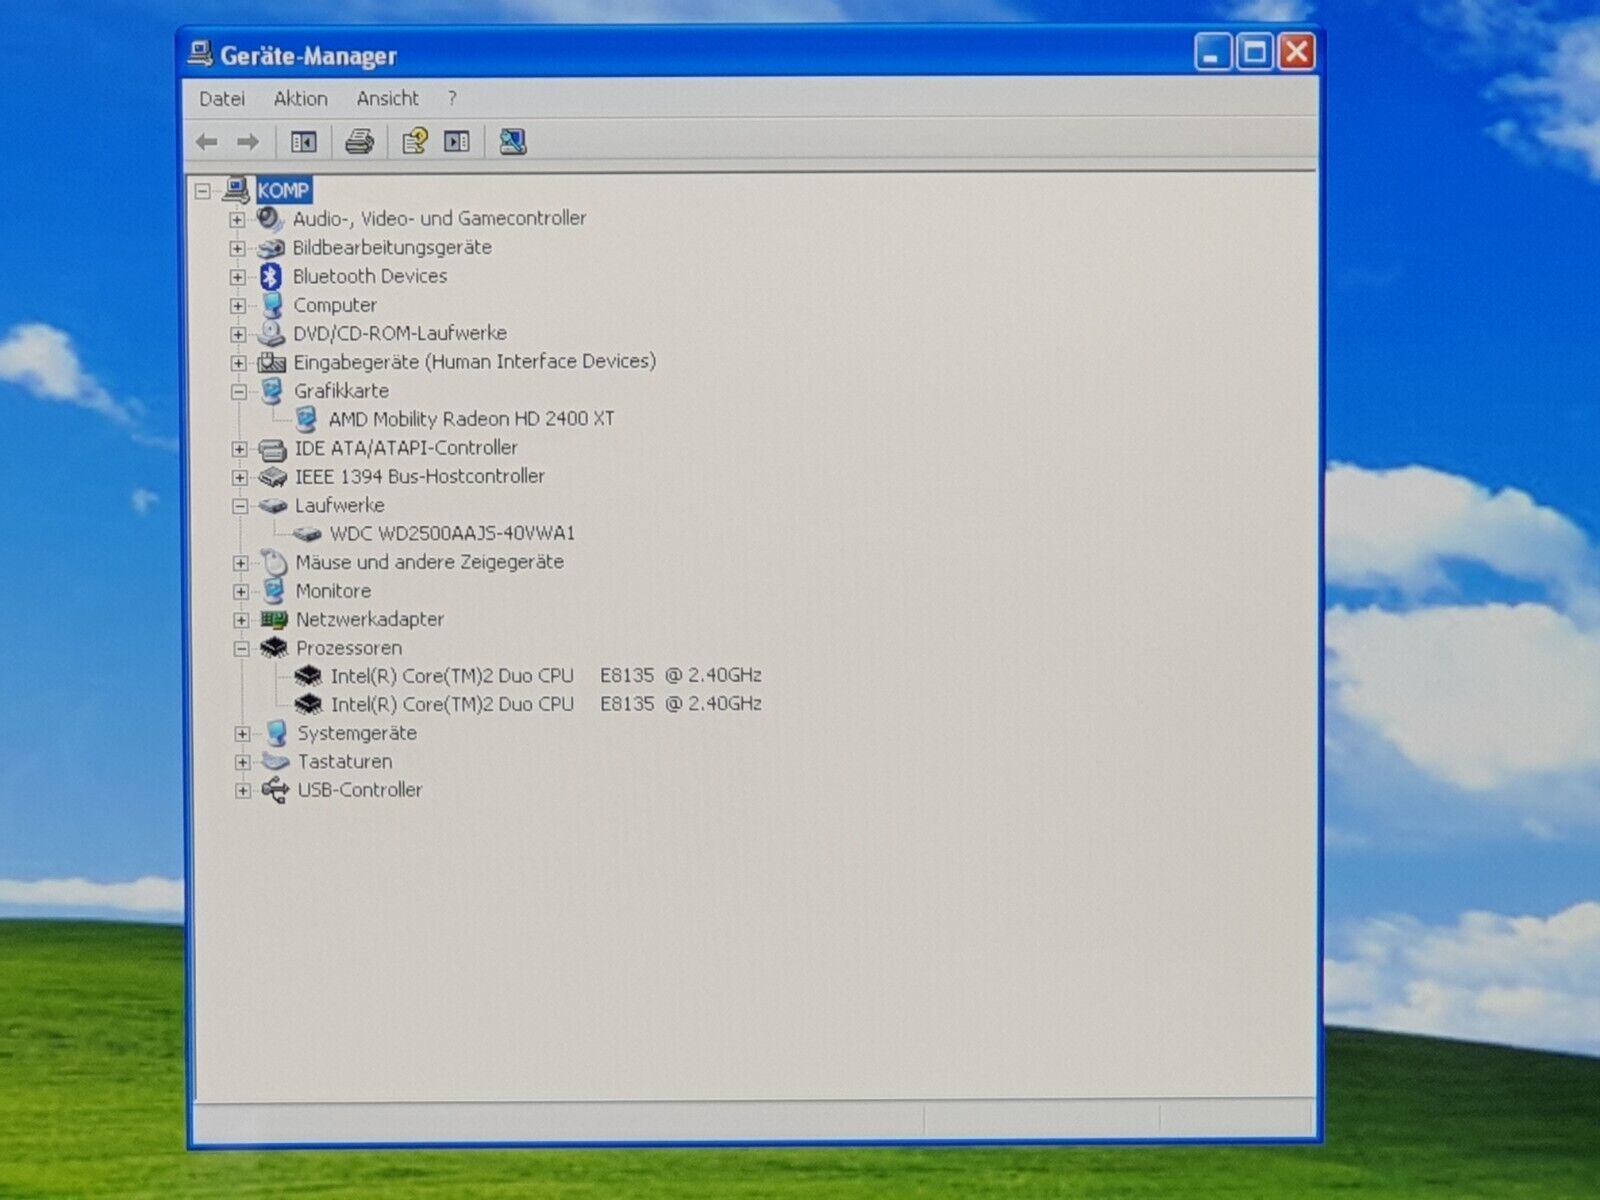
Task: Open the Properties toolbar icon
Action: click(414, 141)
